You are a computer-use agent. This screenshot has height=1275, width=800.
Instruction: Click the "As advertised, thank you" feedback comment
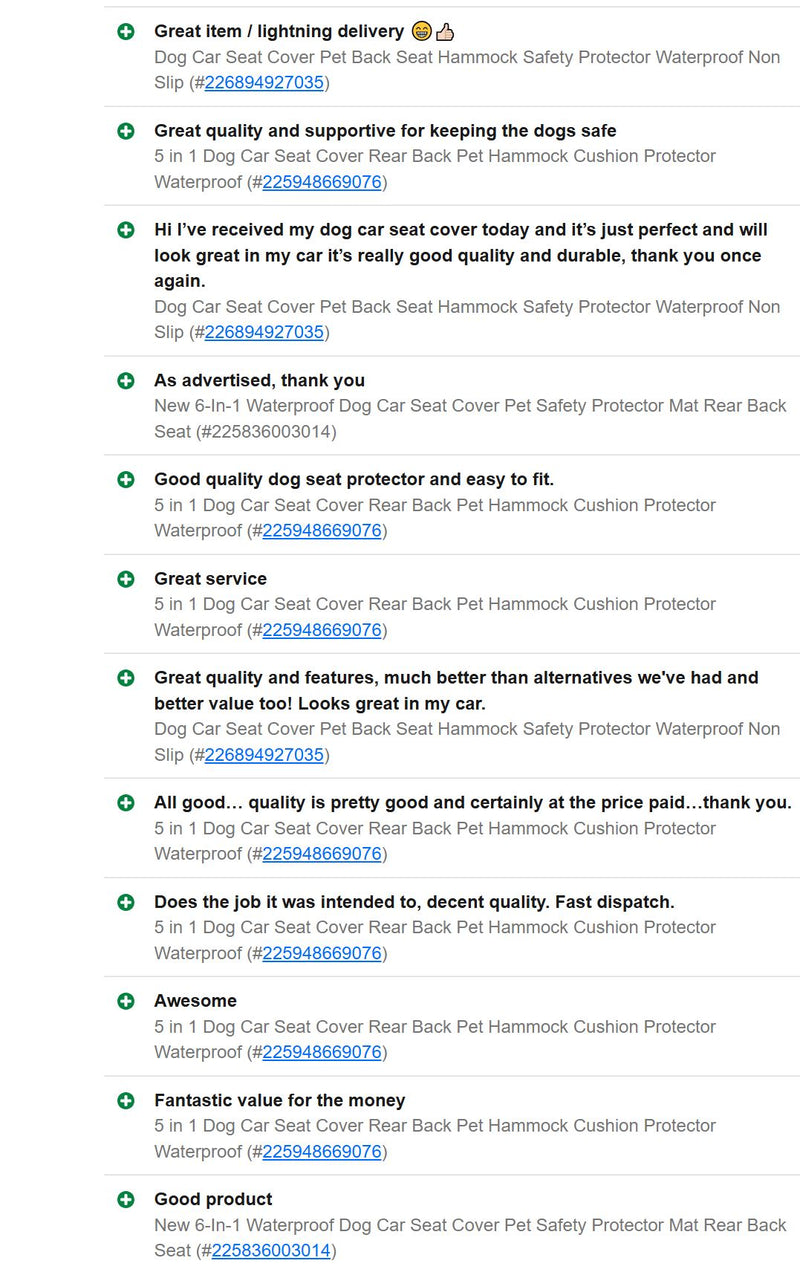click(259, 381)
